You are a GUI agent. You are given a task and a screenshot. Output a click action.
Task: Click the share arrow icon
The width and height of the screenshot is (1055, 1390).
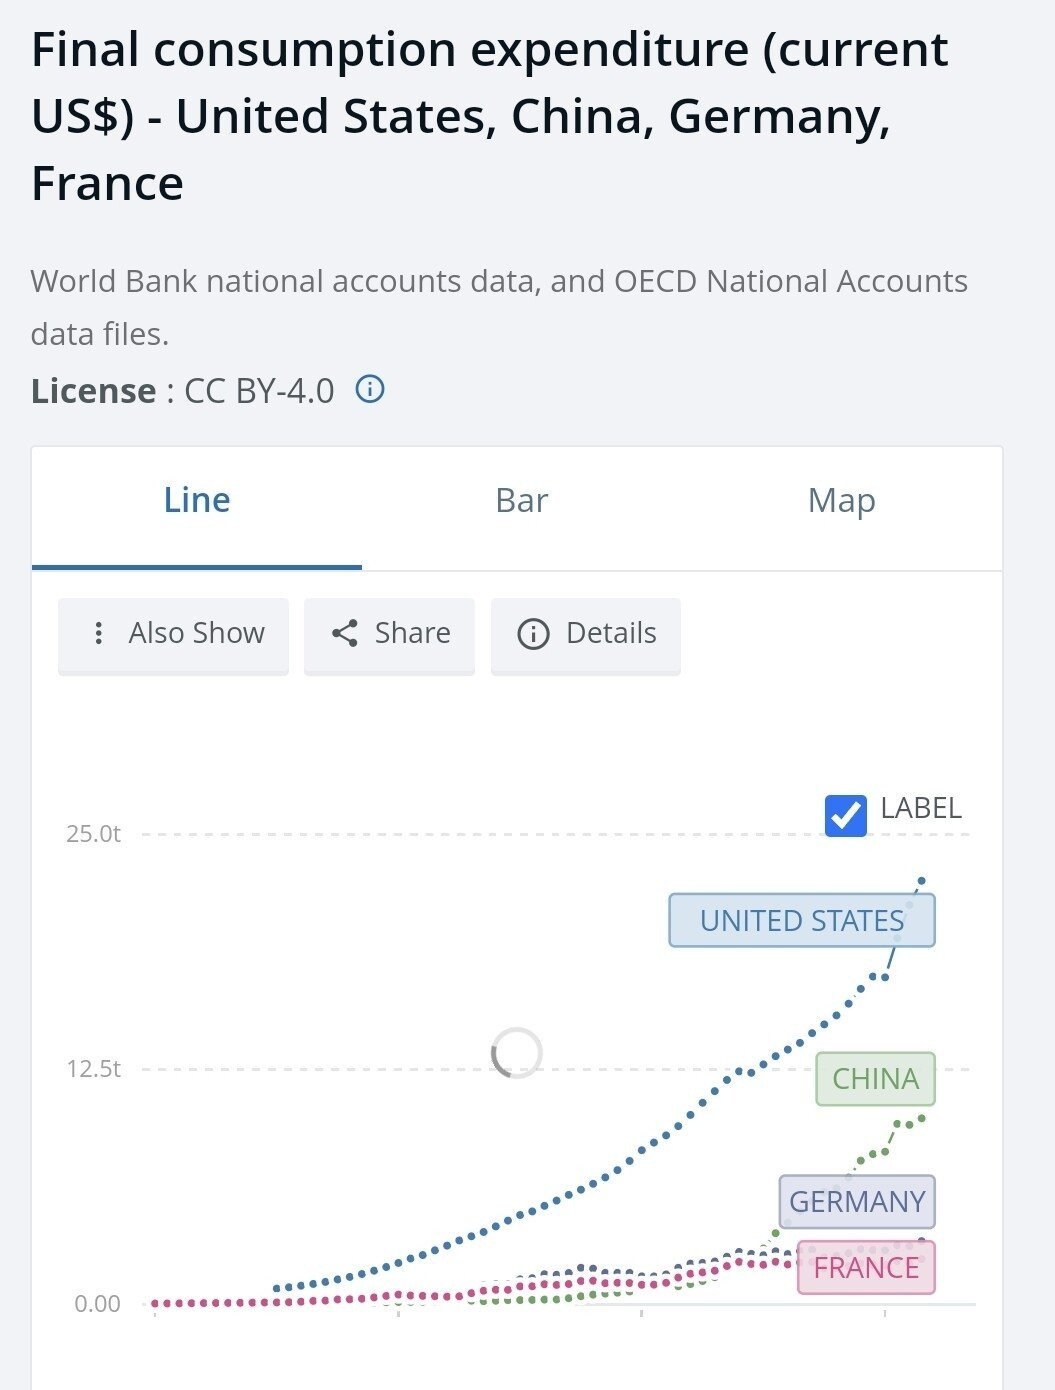pos(344,633)
